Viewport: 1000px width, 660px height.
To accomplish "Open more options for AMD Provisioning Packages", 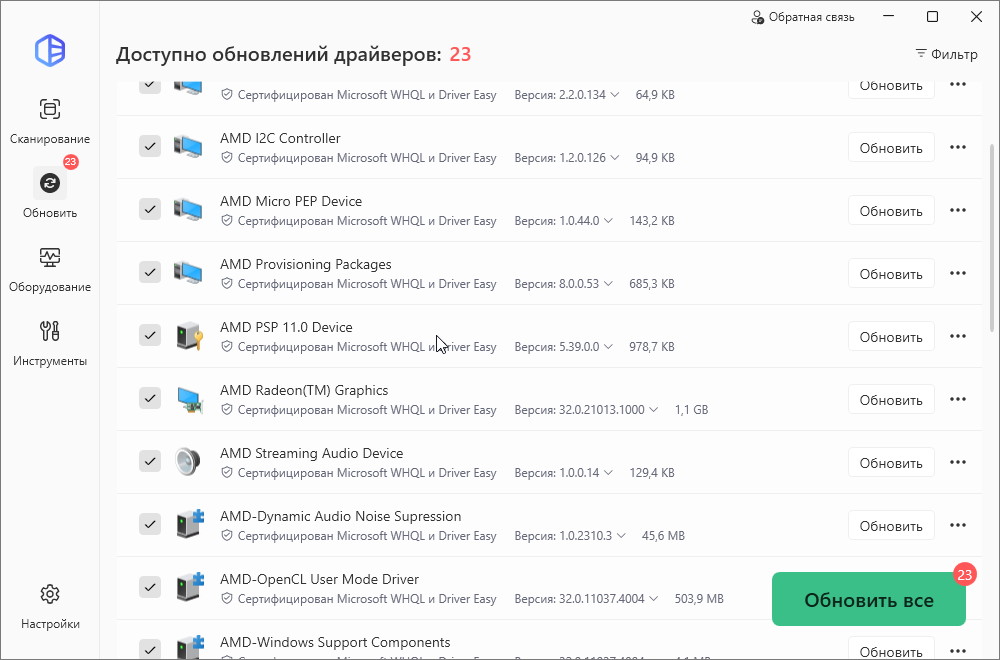I will (x=958, y=274).
